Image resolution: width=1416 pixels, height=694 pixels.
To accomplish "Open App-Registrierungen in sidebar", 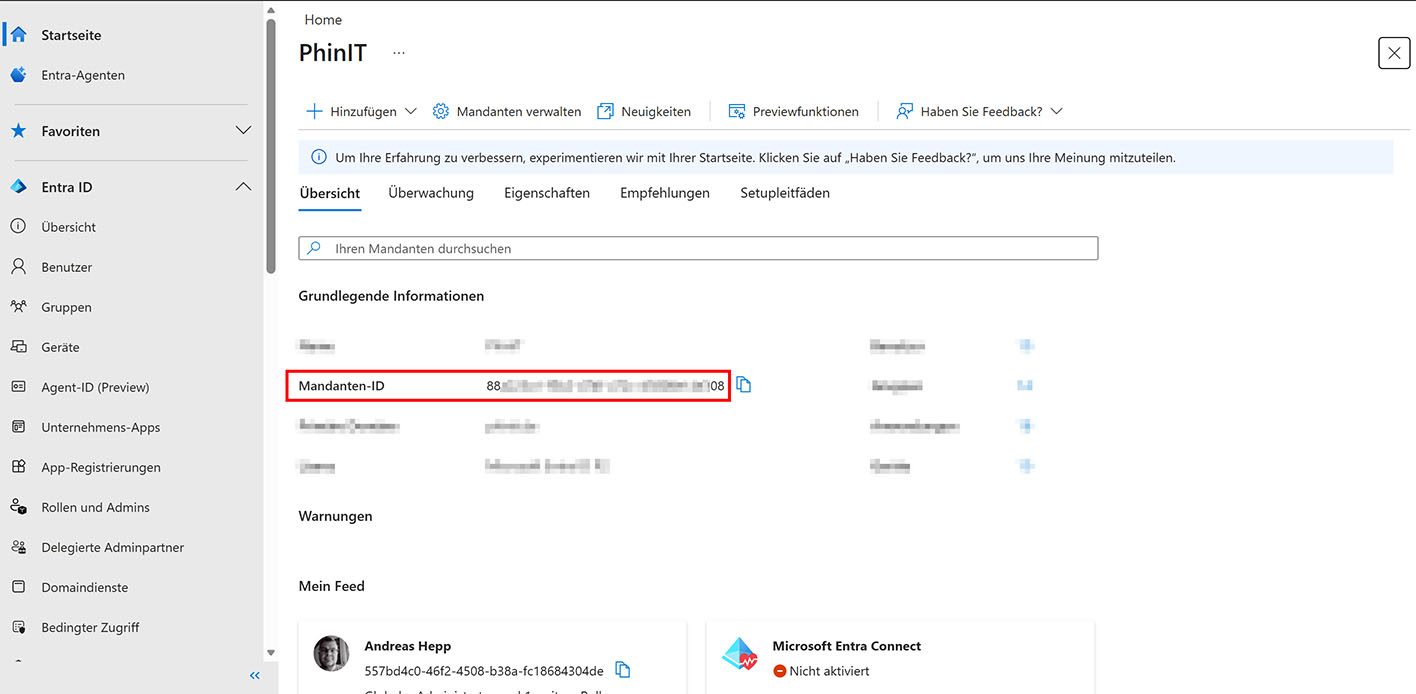I will [x=100, y=467].
